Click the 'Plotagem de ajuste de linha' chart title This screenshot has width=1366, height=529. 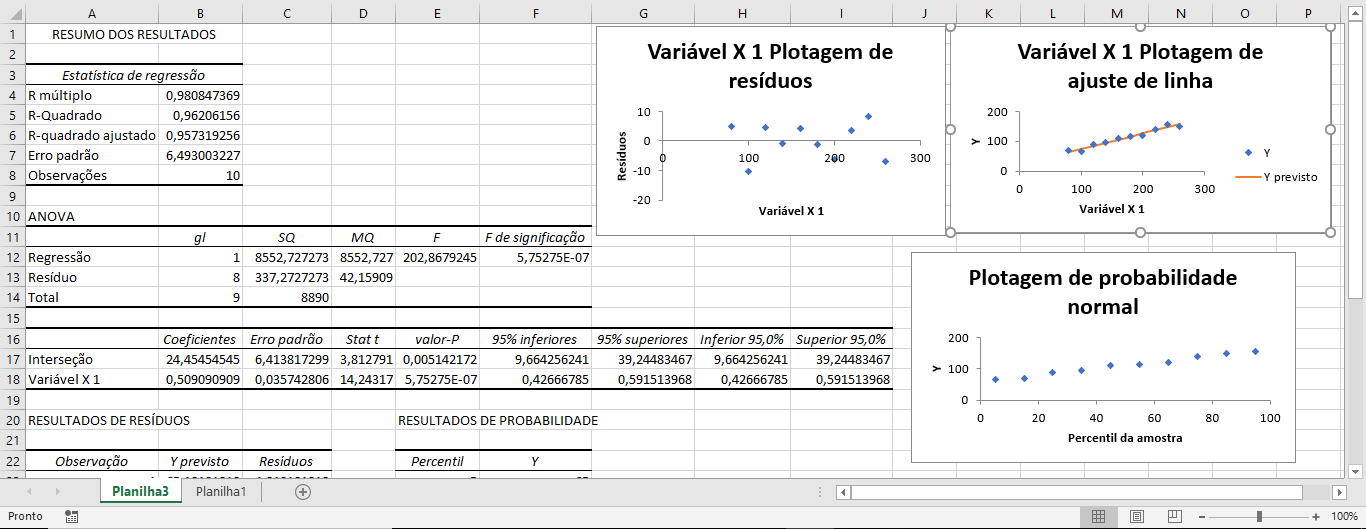[1140, 66]
